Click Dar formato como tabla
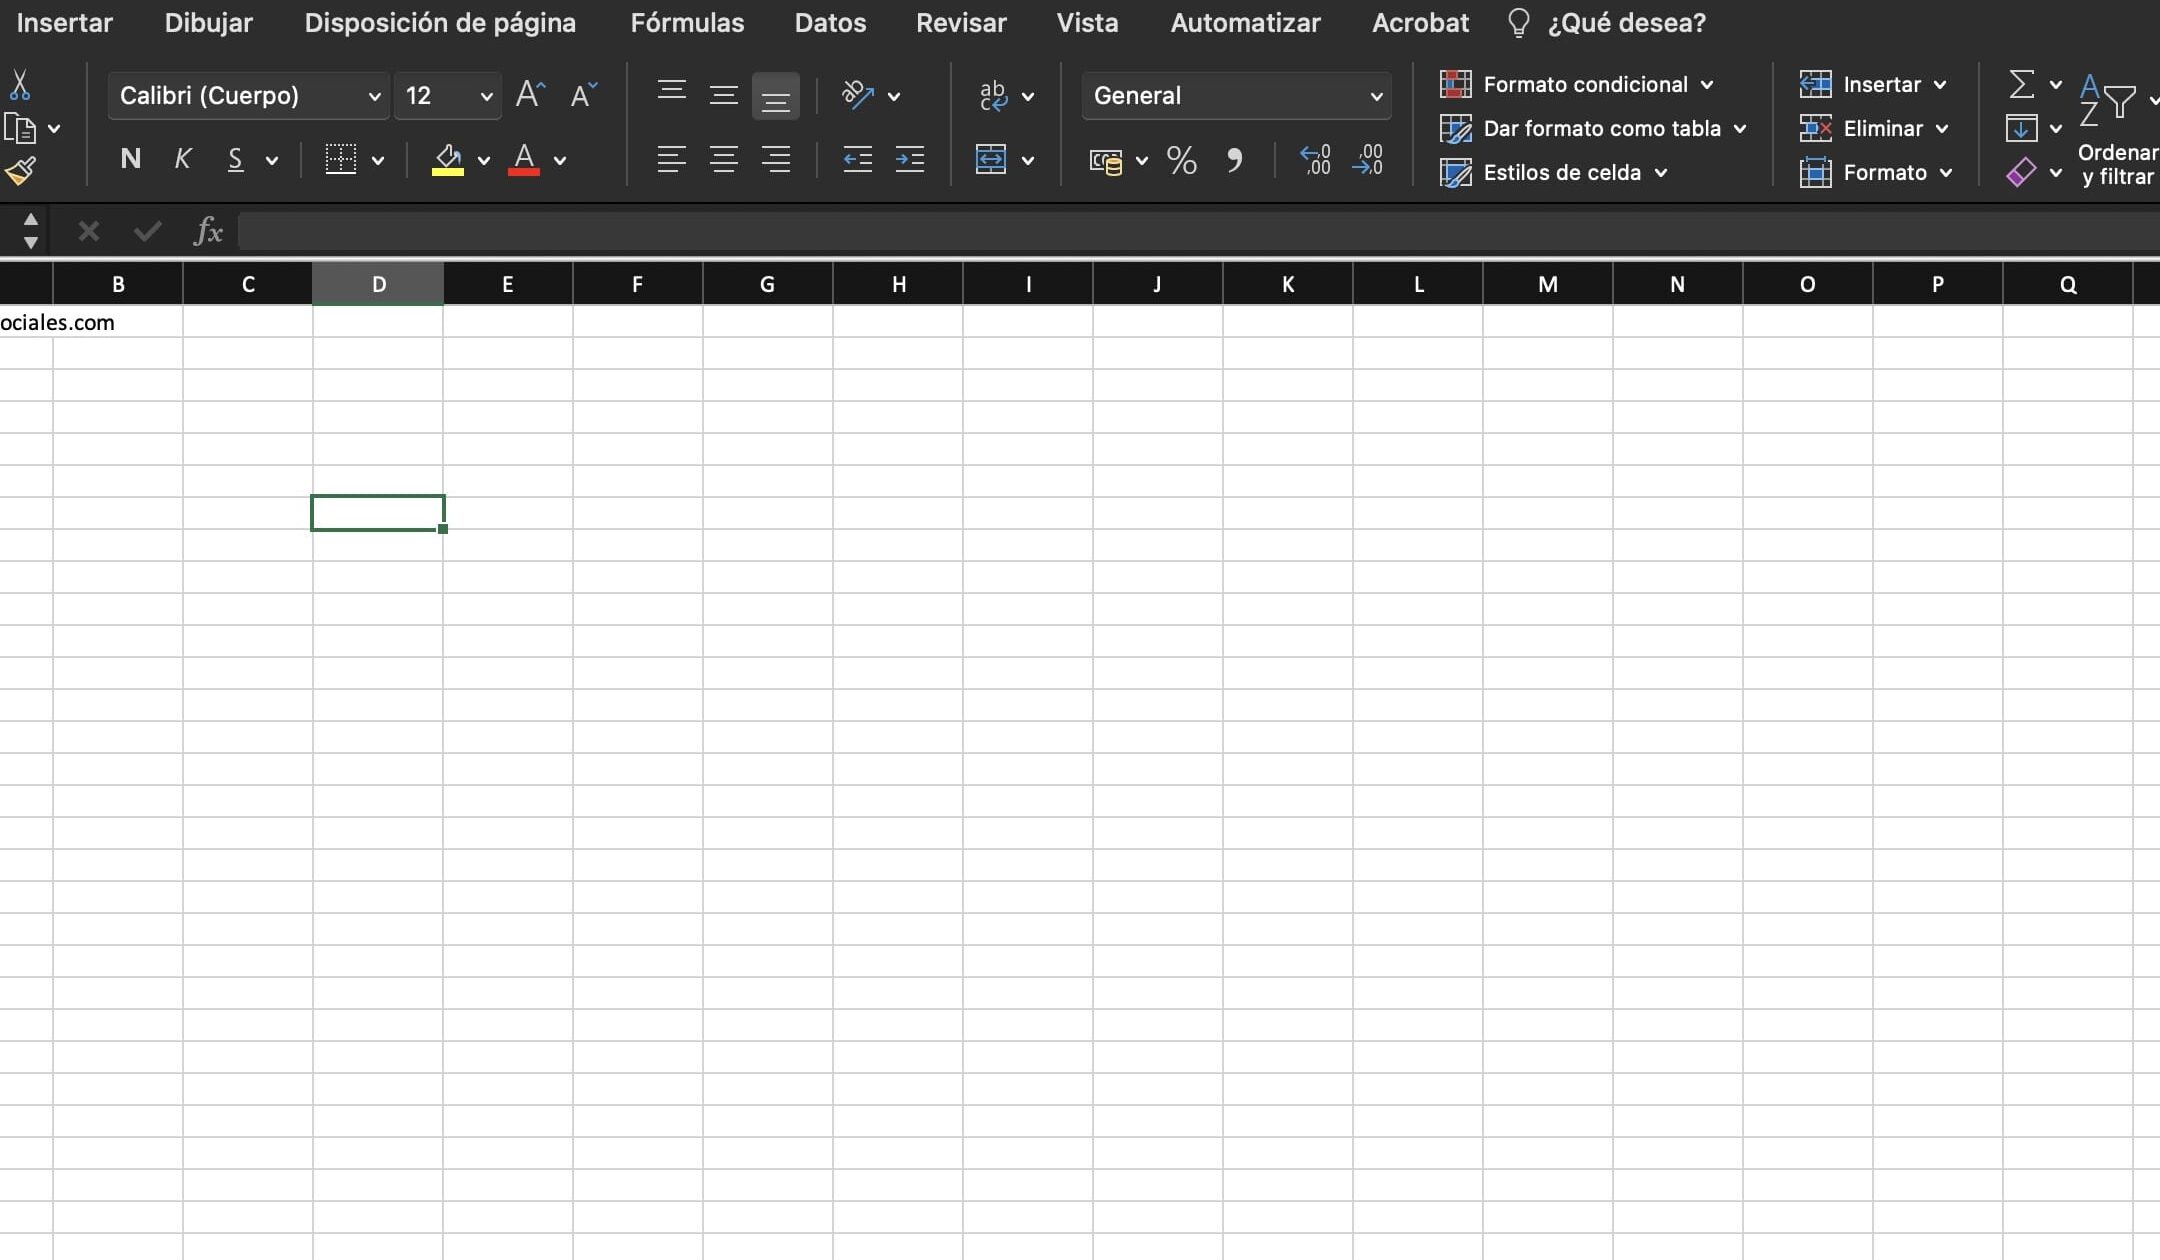The height and width of the screenshot is (1260, 2160). (x=1593, y=128)
